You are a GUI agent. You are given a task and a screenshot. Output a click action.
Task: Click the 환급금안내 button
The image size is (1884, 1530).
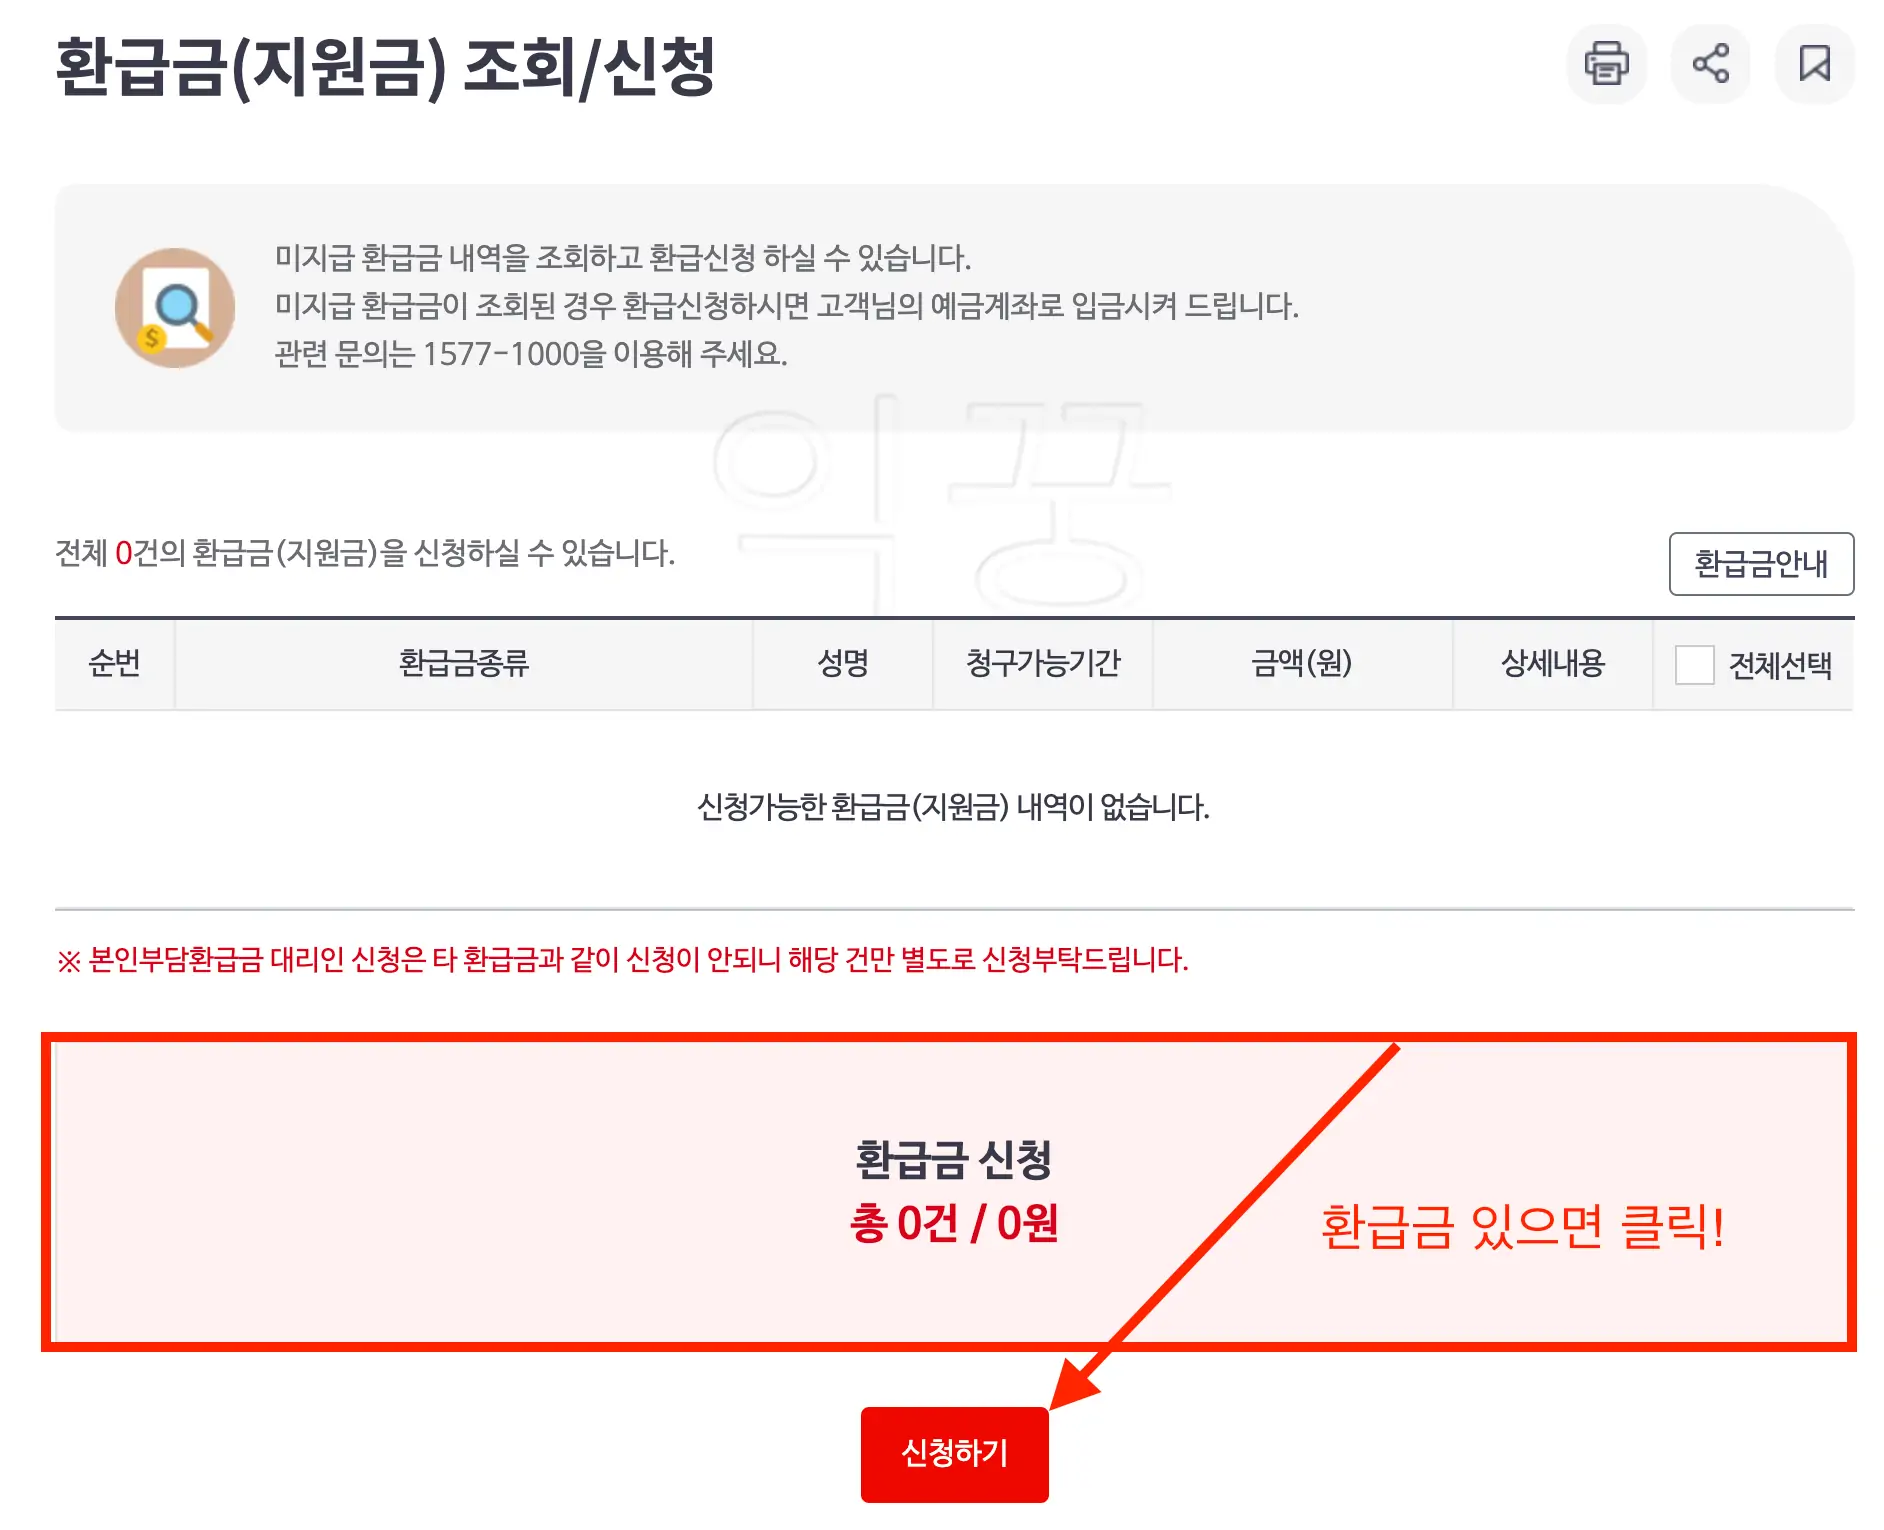[1761, 565]
